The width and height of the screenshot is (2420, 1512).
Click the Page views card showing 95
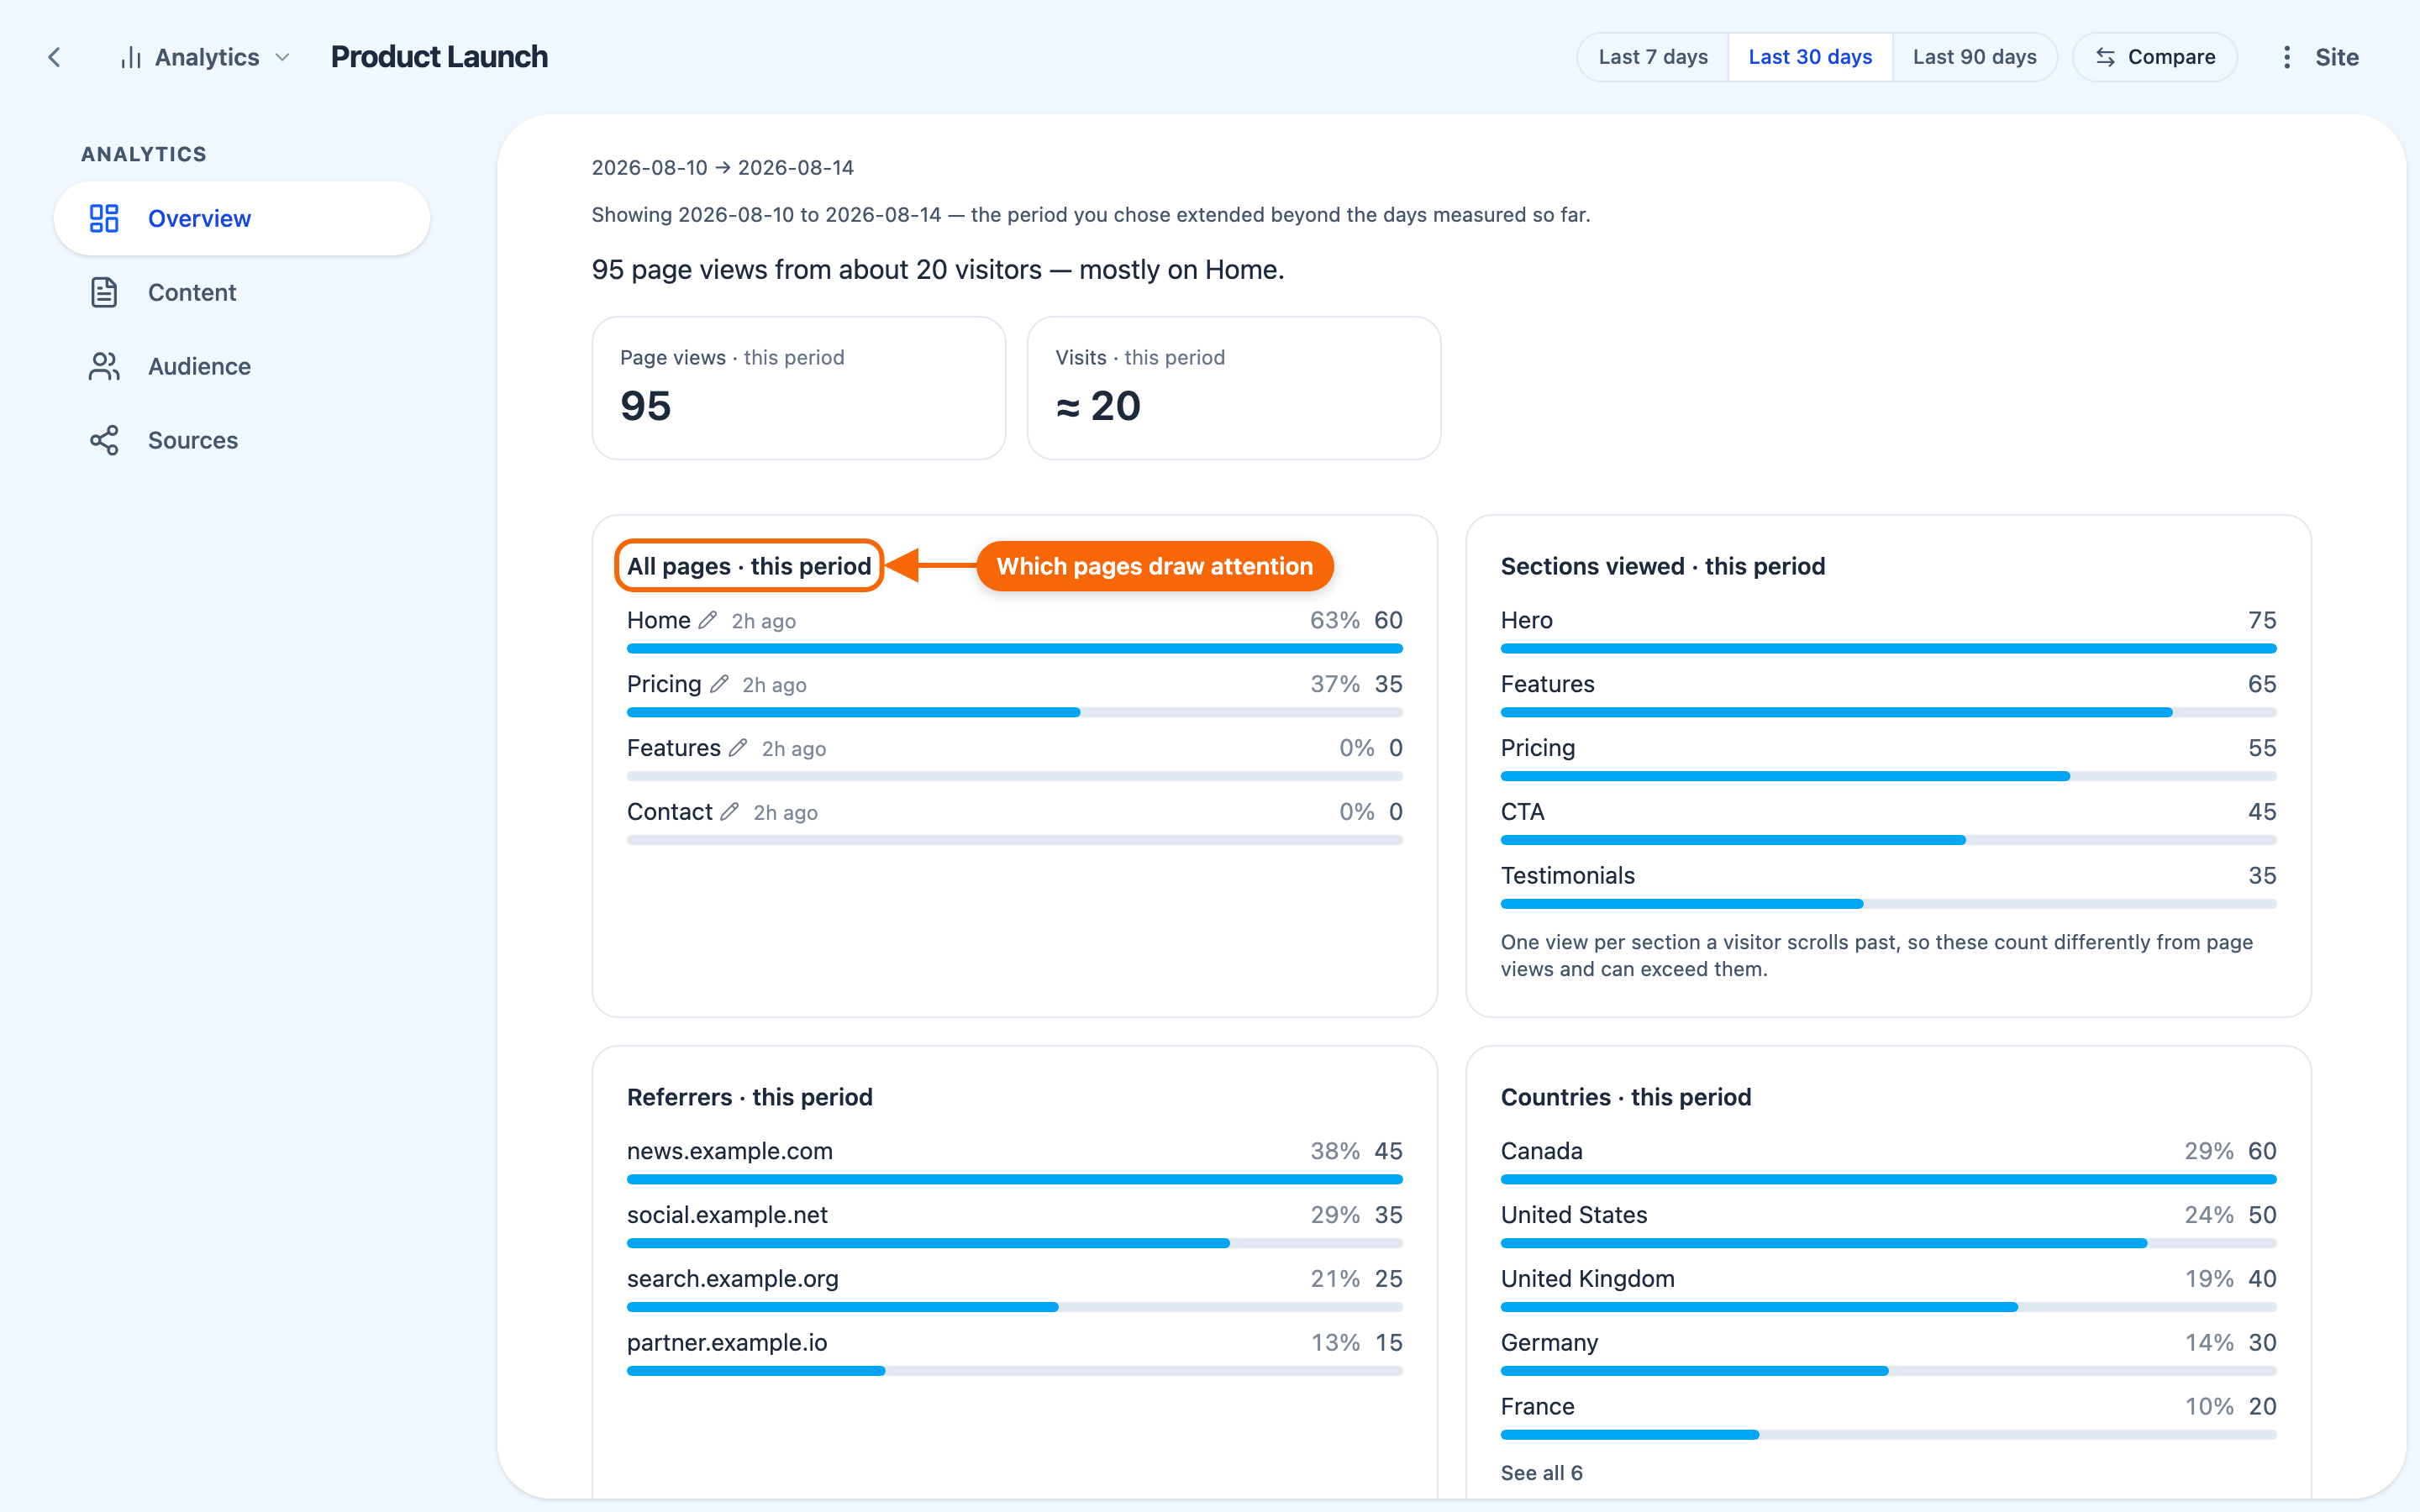click(798, 388)
